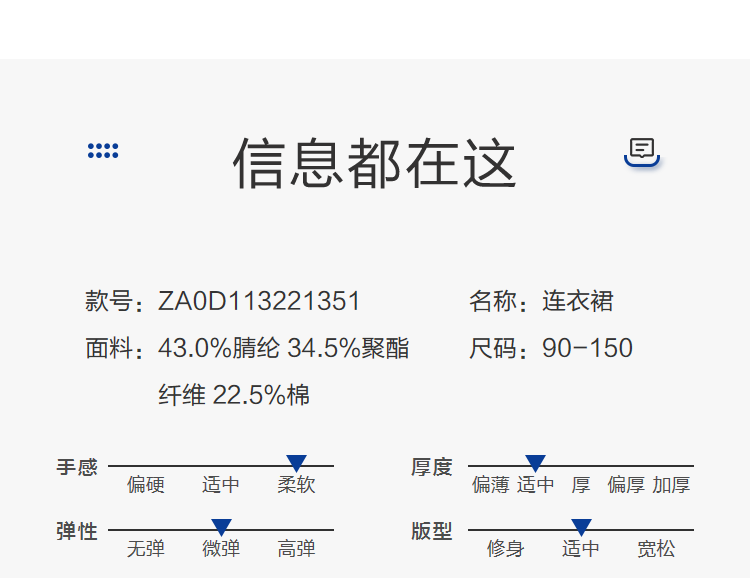Click the product name 连衣裙
The width and height of the screenshot is (750, 578).
pos(577,301)
